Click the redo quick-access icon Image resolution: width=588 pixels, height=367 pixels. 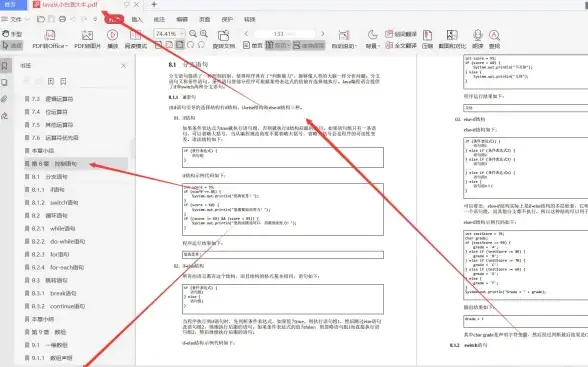pos(84,19)
